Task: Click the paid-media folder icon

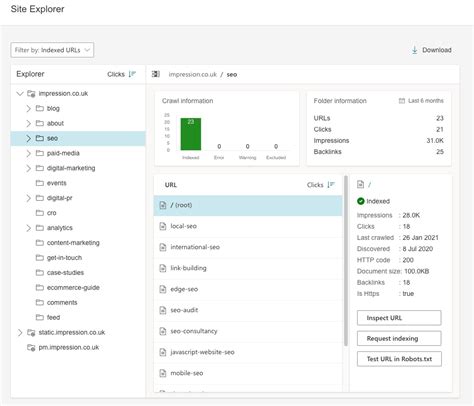Action: pos(40,153)
